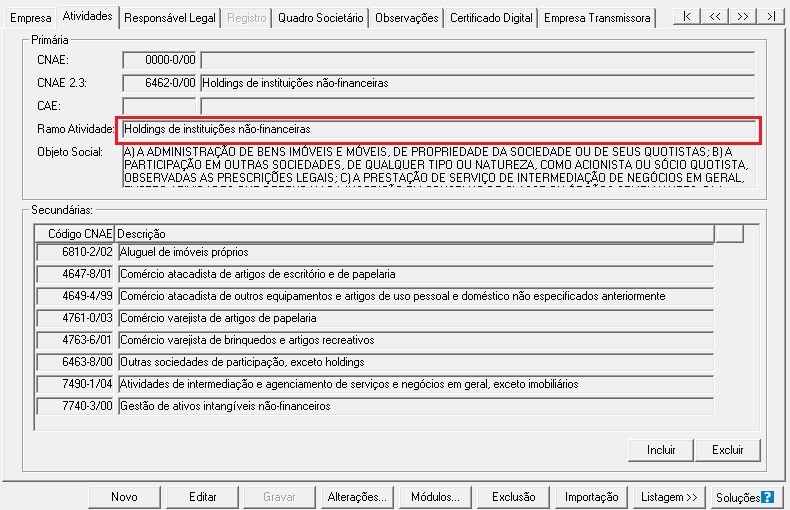Select the Atividades tab
This screenshot has width=790, height=510.
(x=87, y=16)
